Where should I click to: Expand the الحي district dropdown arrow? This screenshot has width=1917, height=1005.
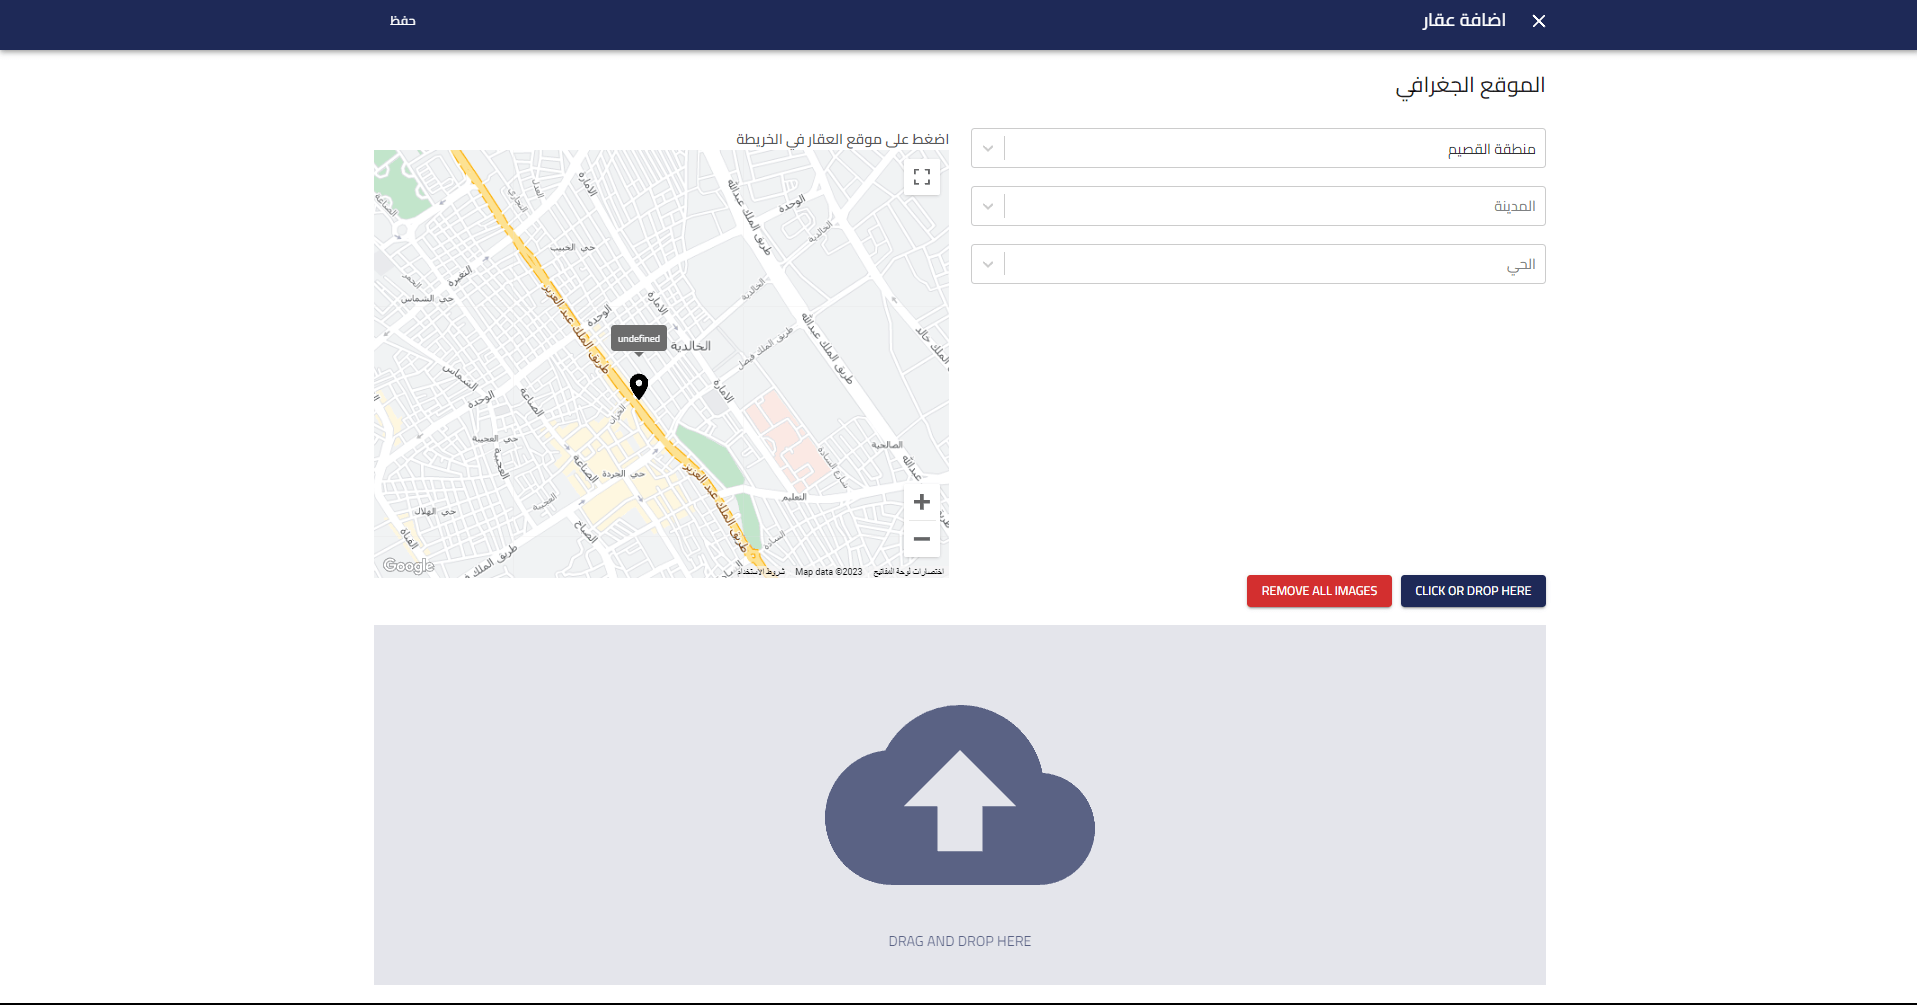[x=988, y=265]
